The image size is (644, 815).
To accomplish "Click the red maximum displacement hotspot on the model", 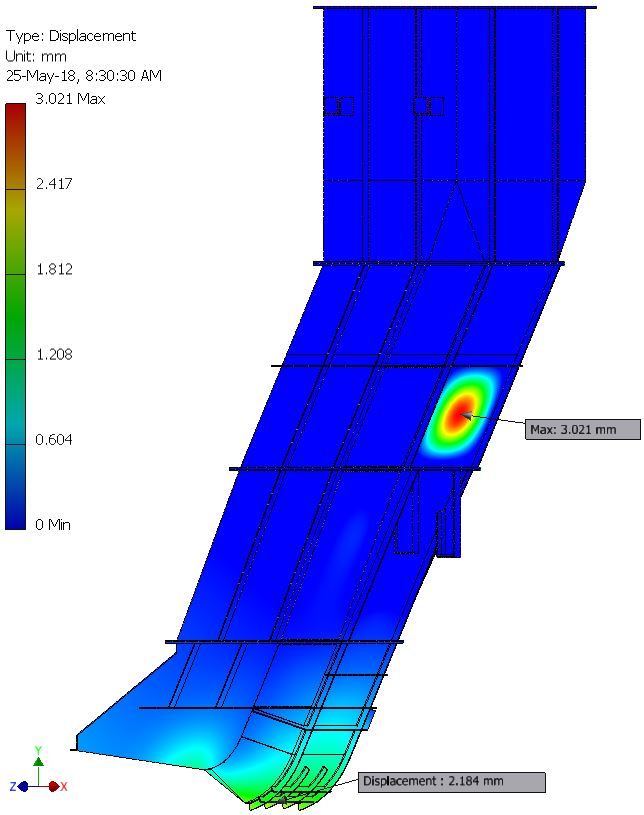I will coord(461,412).
